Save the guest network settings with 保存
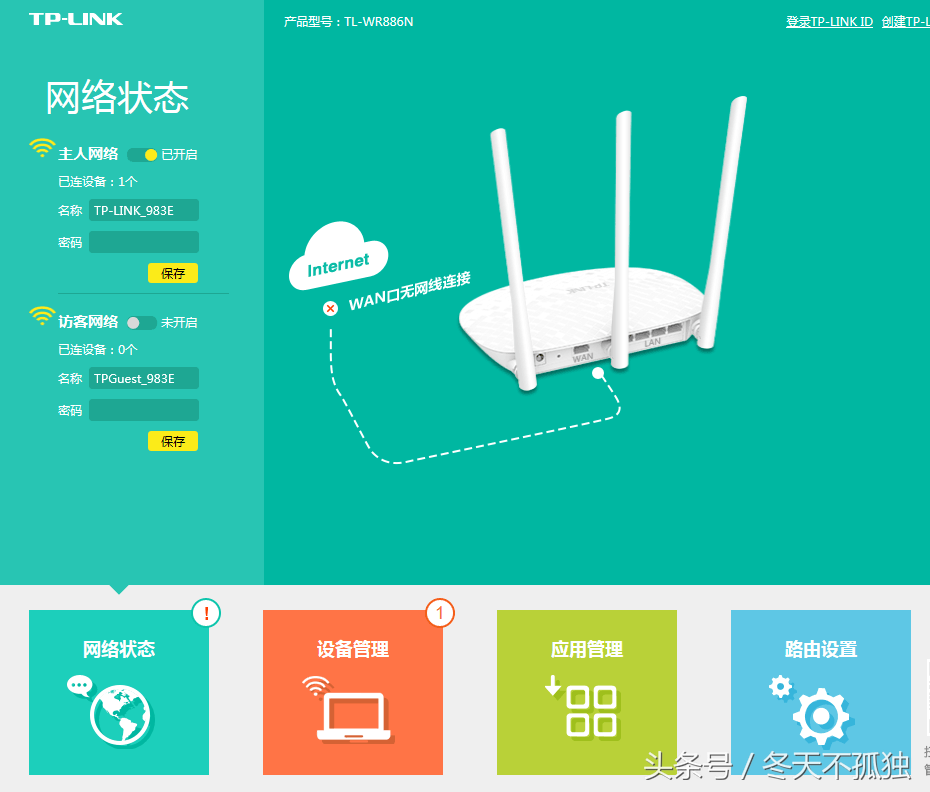This screenshot has height=792, width=930. click(173, 441)
